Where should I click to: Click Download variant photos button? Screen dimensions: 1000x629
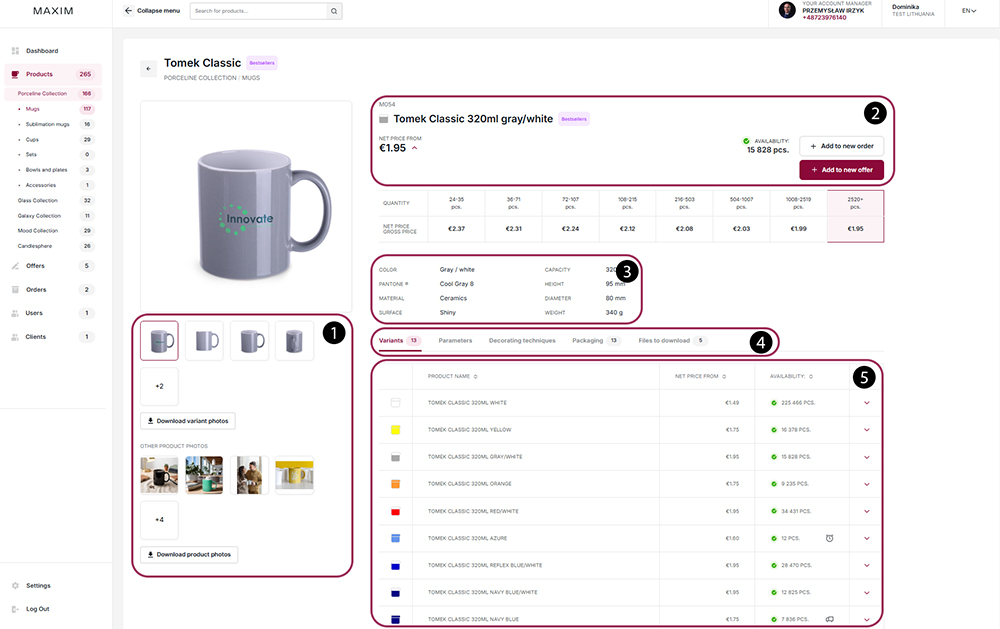pos(188,421)
